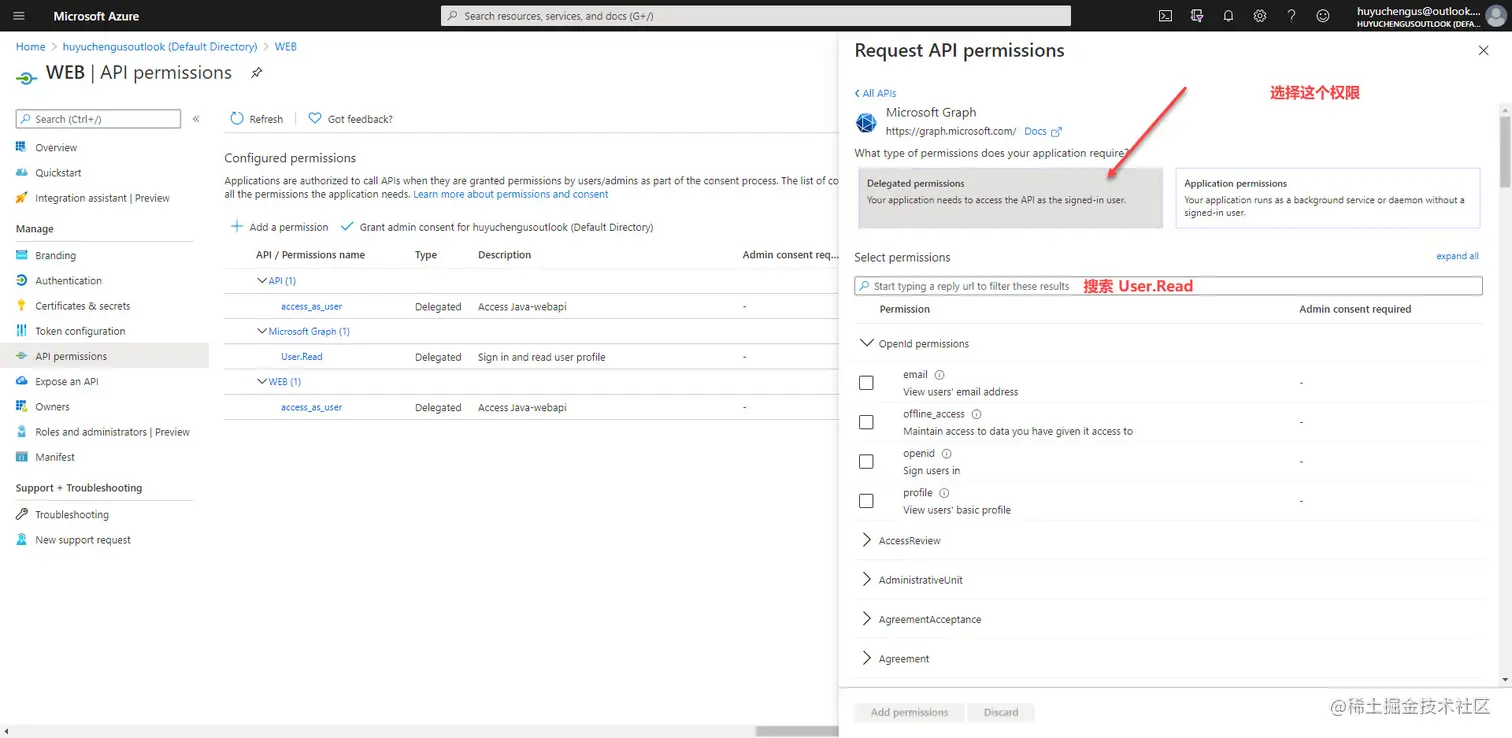This screenshot has height=738, width=1512.
Task: Pin the WEB API permissions blade
Action: 256,73
